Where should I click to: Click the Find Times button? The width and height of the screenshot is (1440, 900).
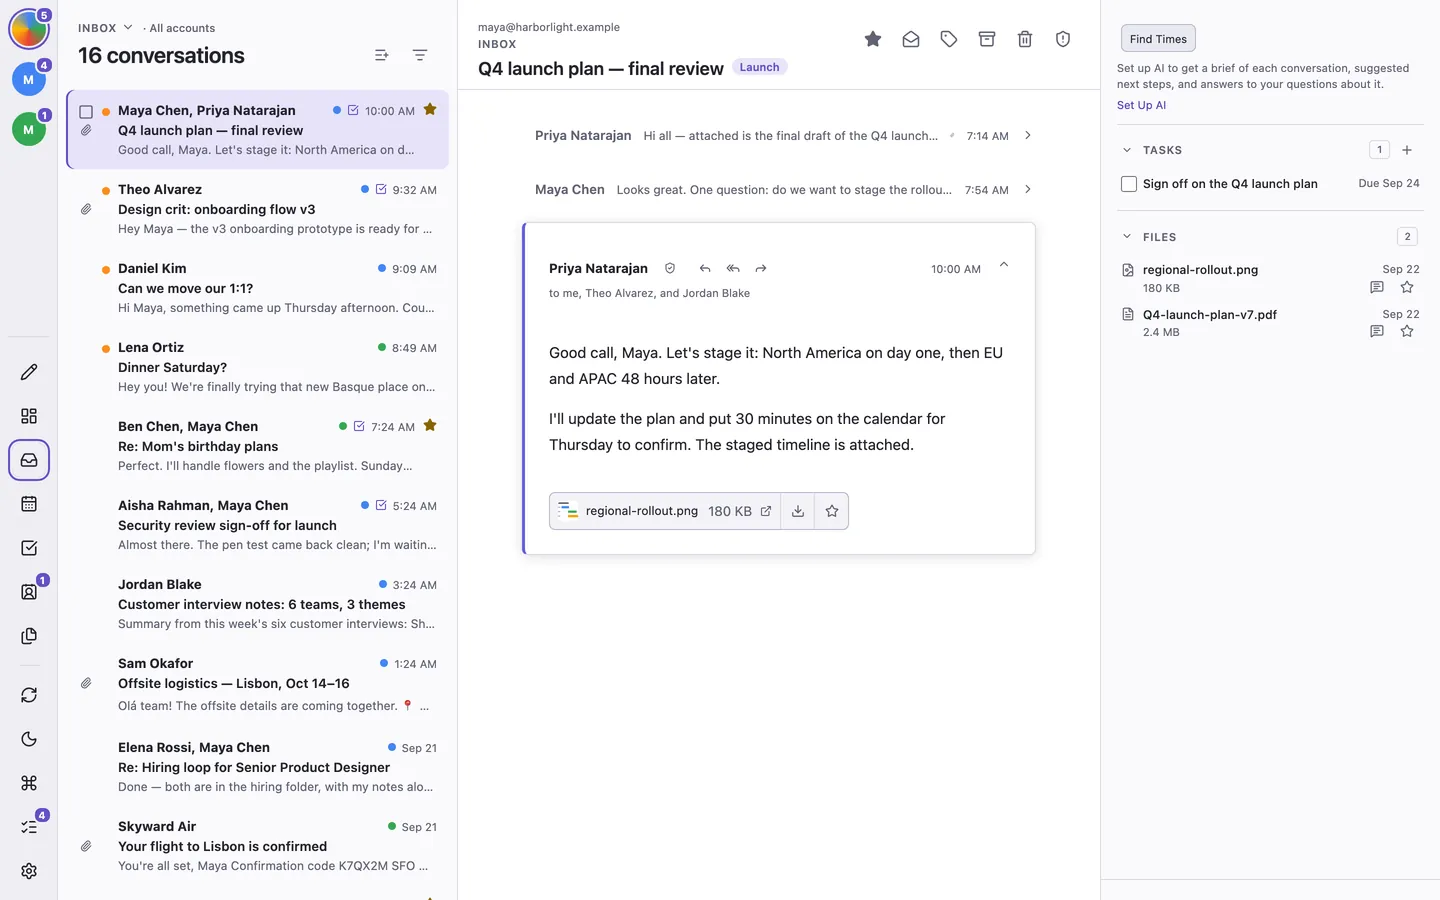coord(1158,39)
